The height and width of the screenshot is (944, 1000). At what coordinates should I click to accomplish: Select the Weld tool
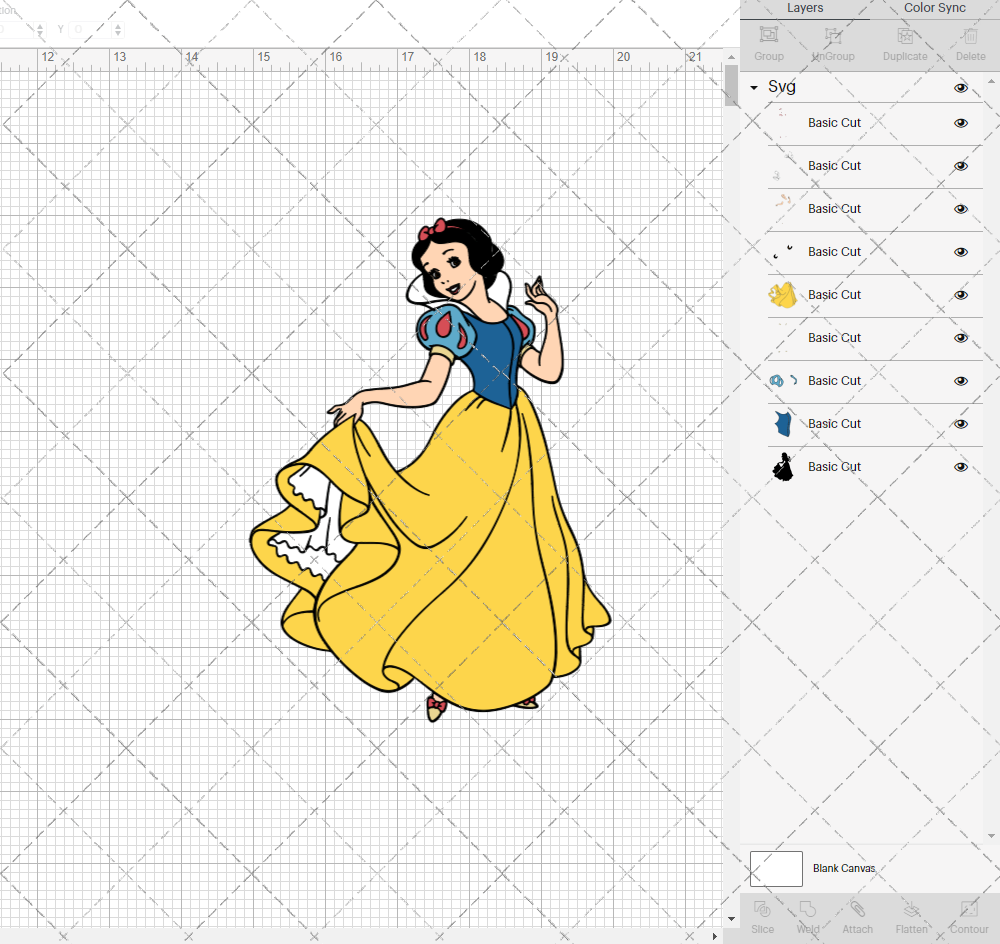coord(807,908)
